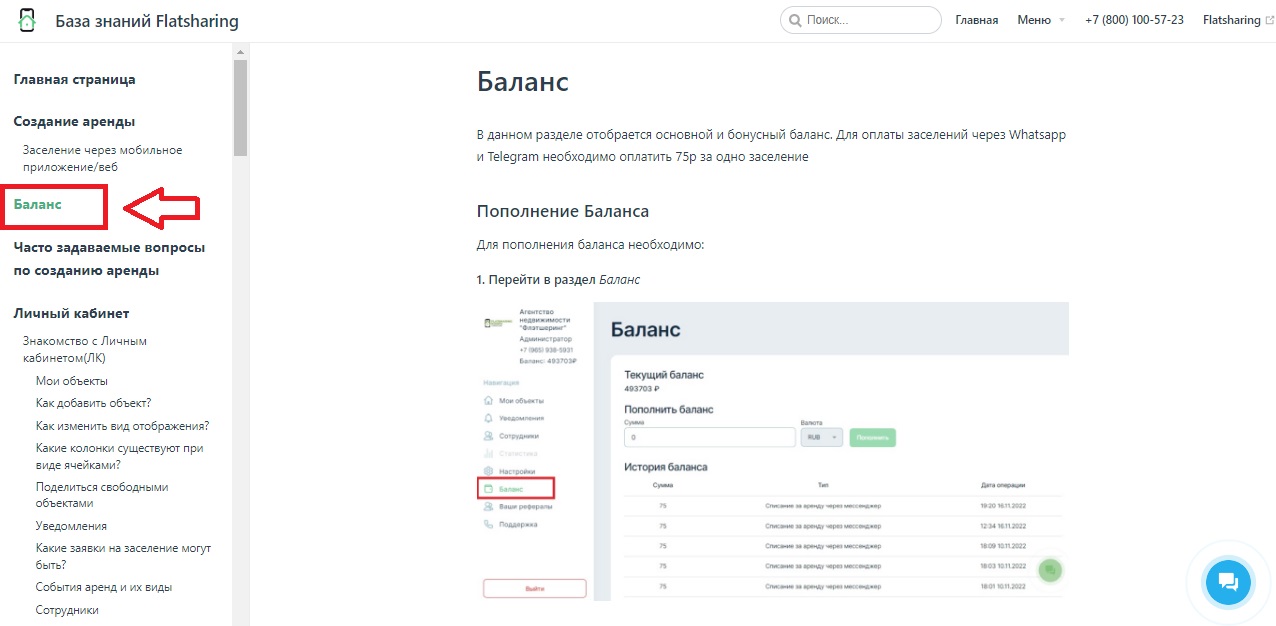Click the magnifier icon in search box
This screenshot has width=1276, height=626.
[795, 20]
